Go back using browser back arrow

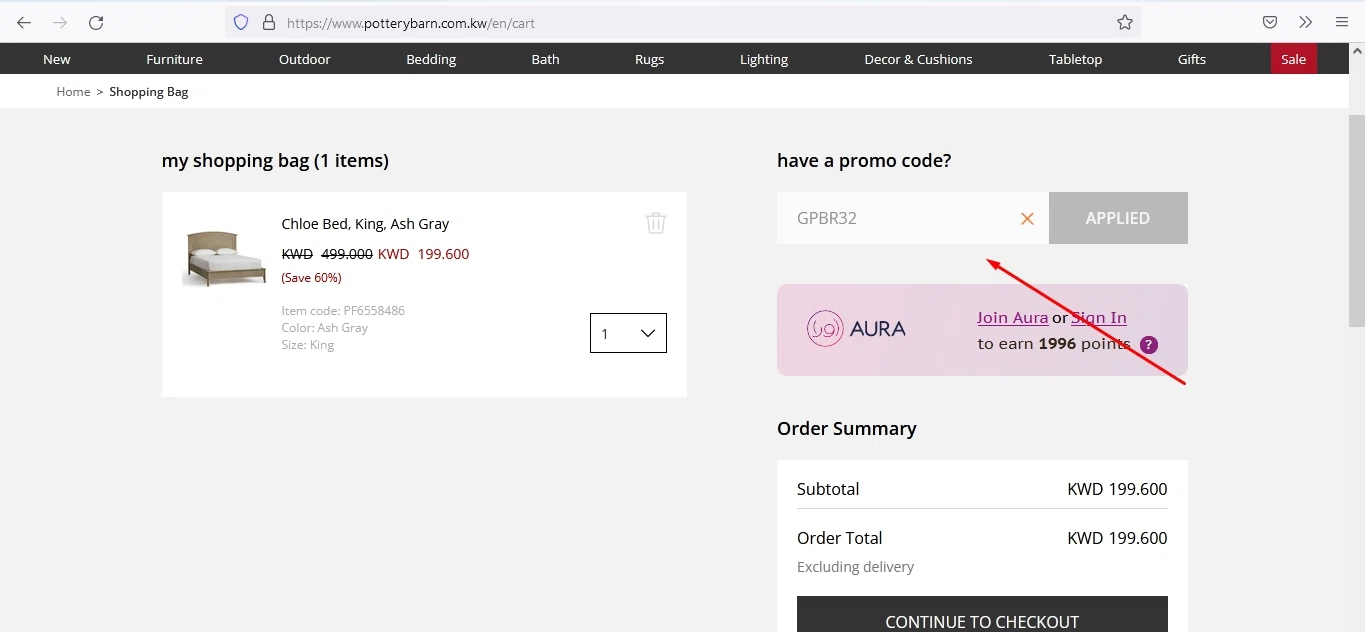[24, 22]
